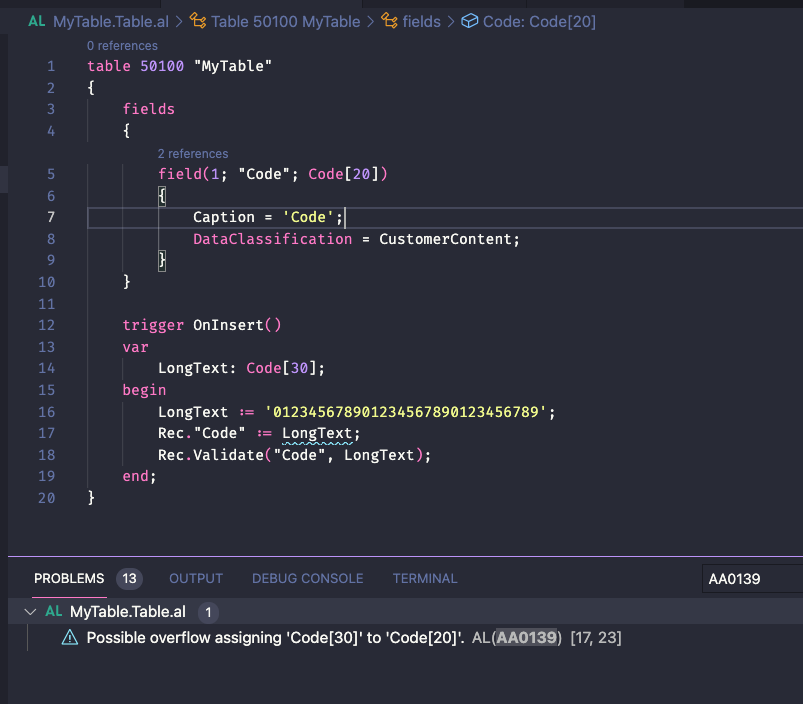Screen dimensions: 803x704
Task: Click the '0 references' CodeLens link
Action: pos(121,45)
